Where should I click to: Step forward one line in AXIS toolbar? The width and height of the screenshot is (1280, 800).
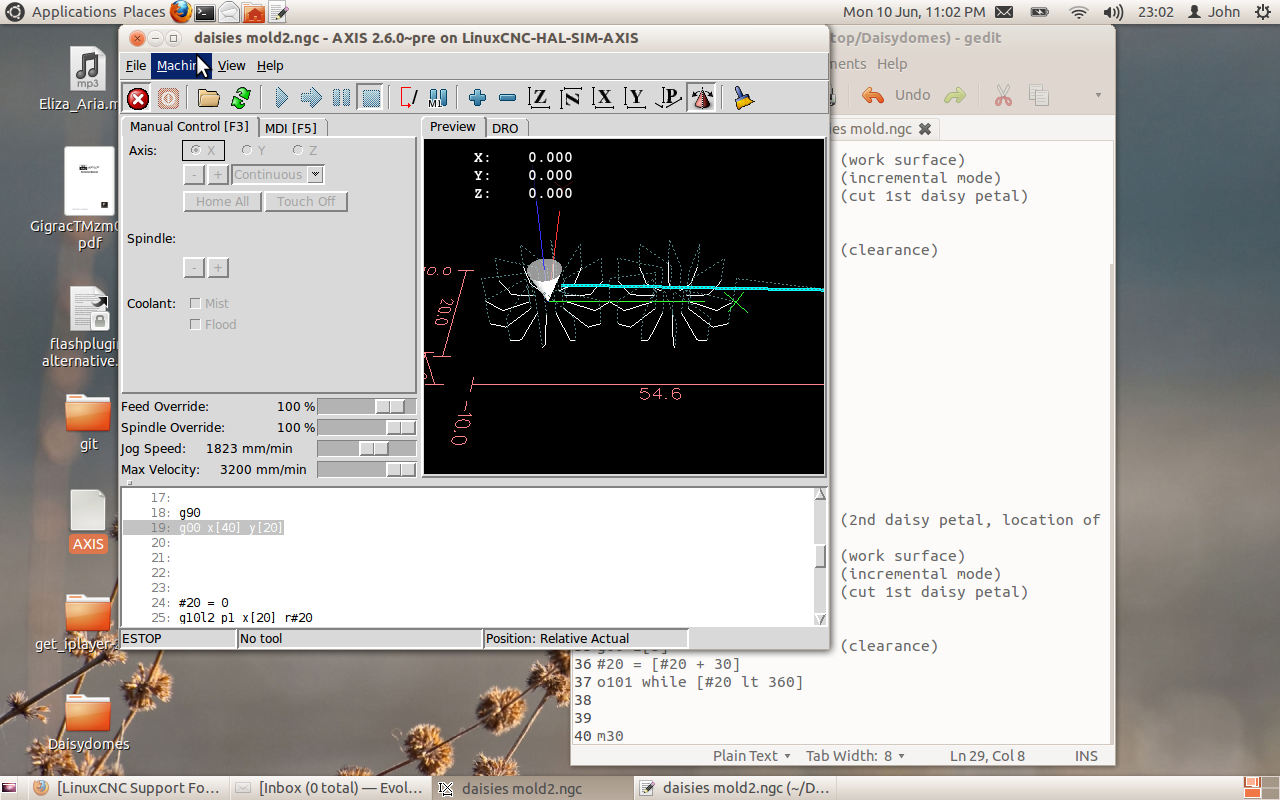[x=311, y=98]
